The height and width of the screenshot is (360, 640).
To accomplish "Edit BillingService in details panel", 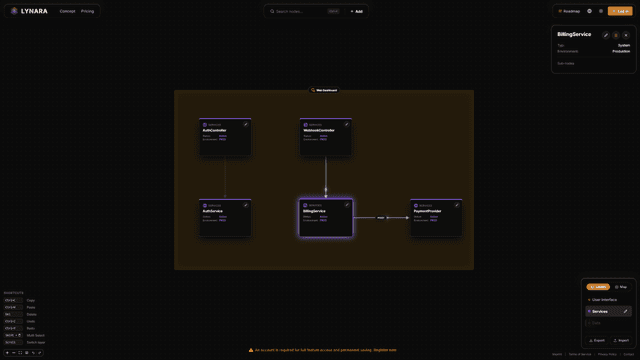I will 606,35.
